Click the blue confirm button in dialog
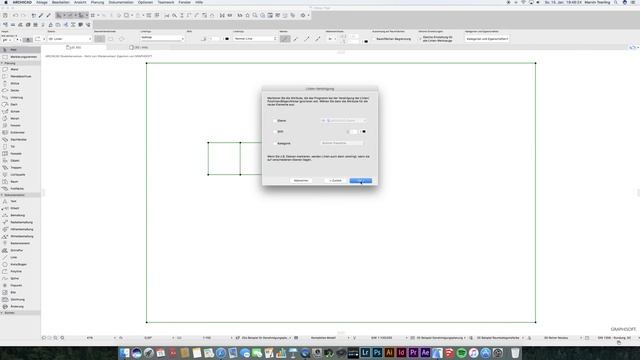The height and width of the screenshot is (360, 640). [x=361, y=180]
